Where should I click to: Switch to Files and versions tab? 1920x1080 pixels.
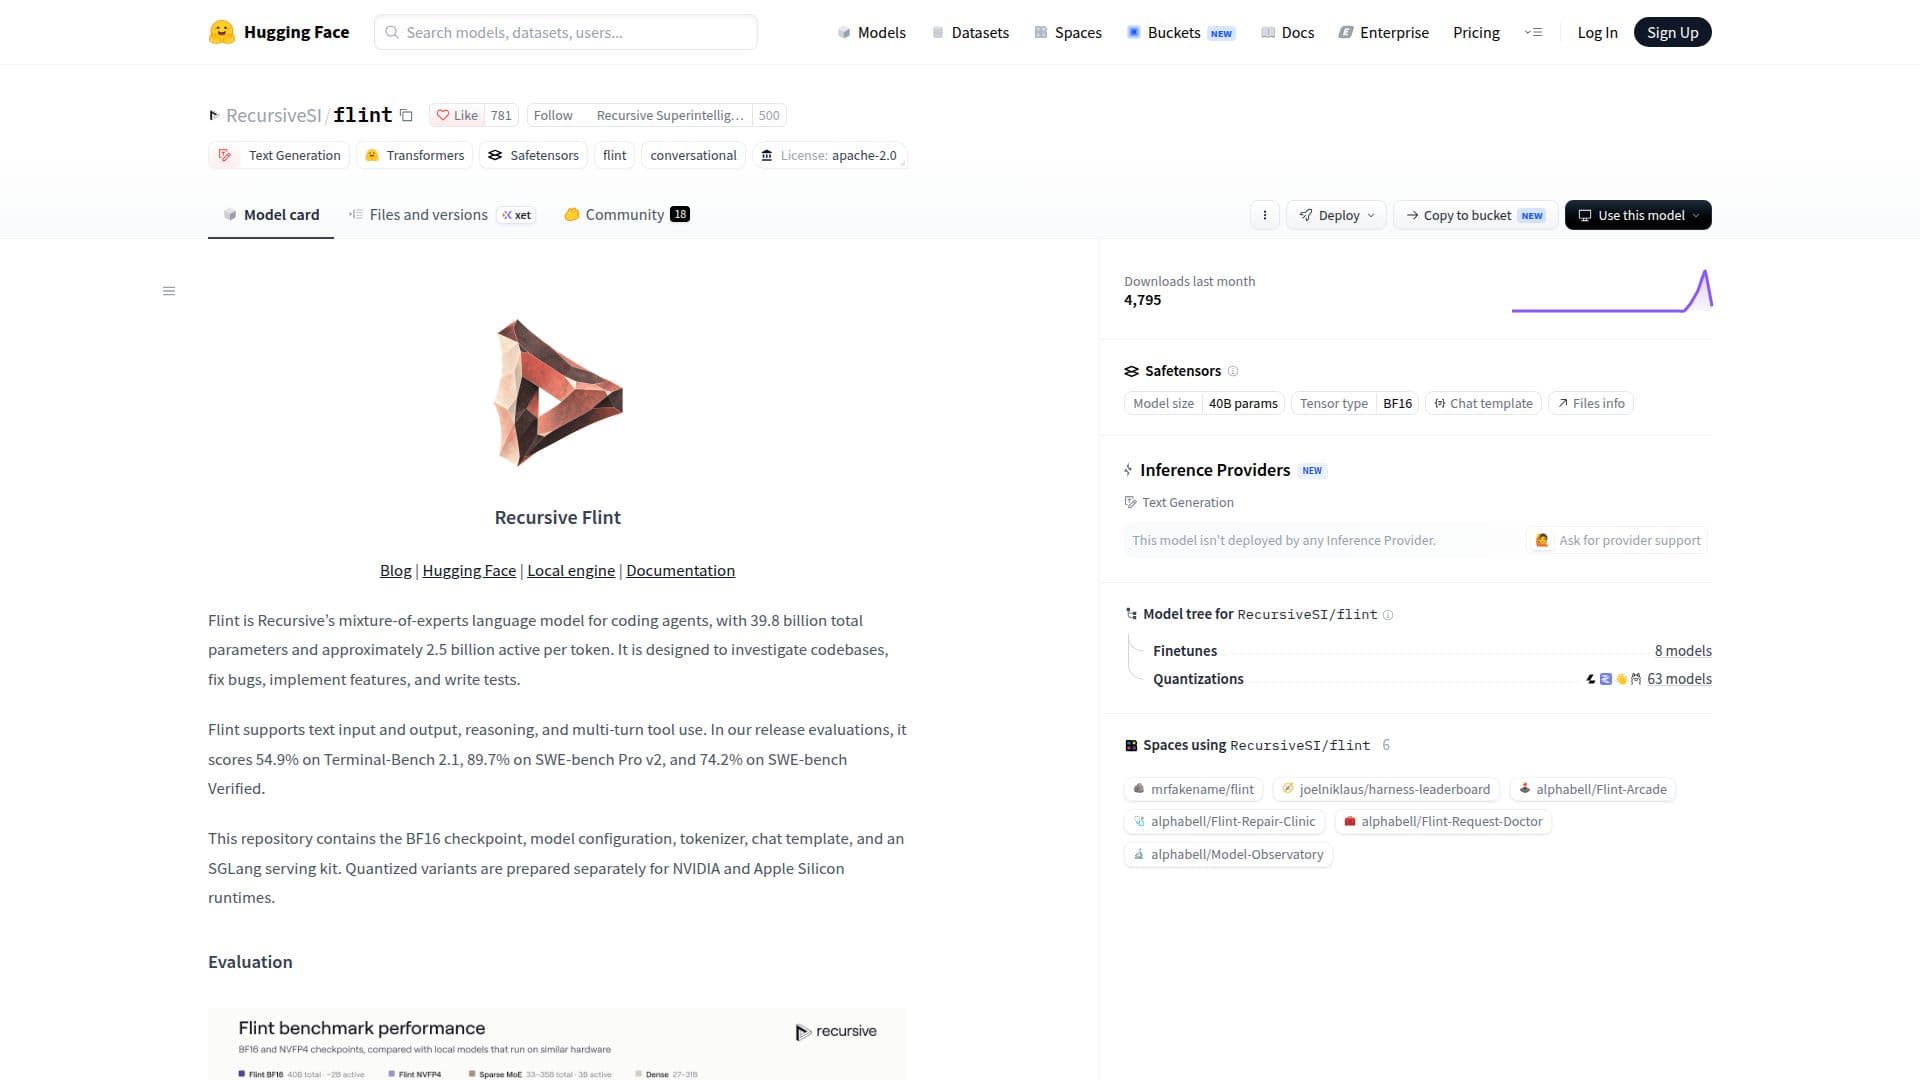point(441,214)
